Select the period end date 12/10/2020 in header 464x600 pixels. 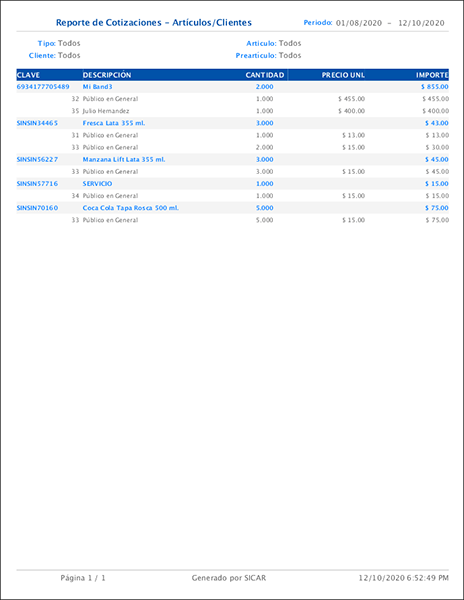(421, 23)
